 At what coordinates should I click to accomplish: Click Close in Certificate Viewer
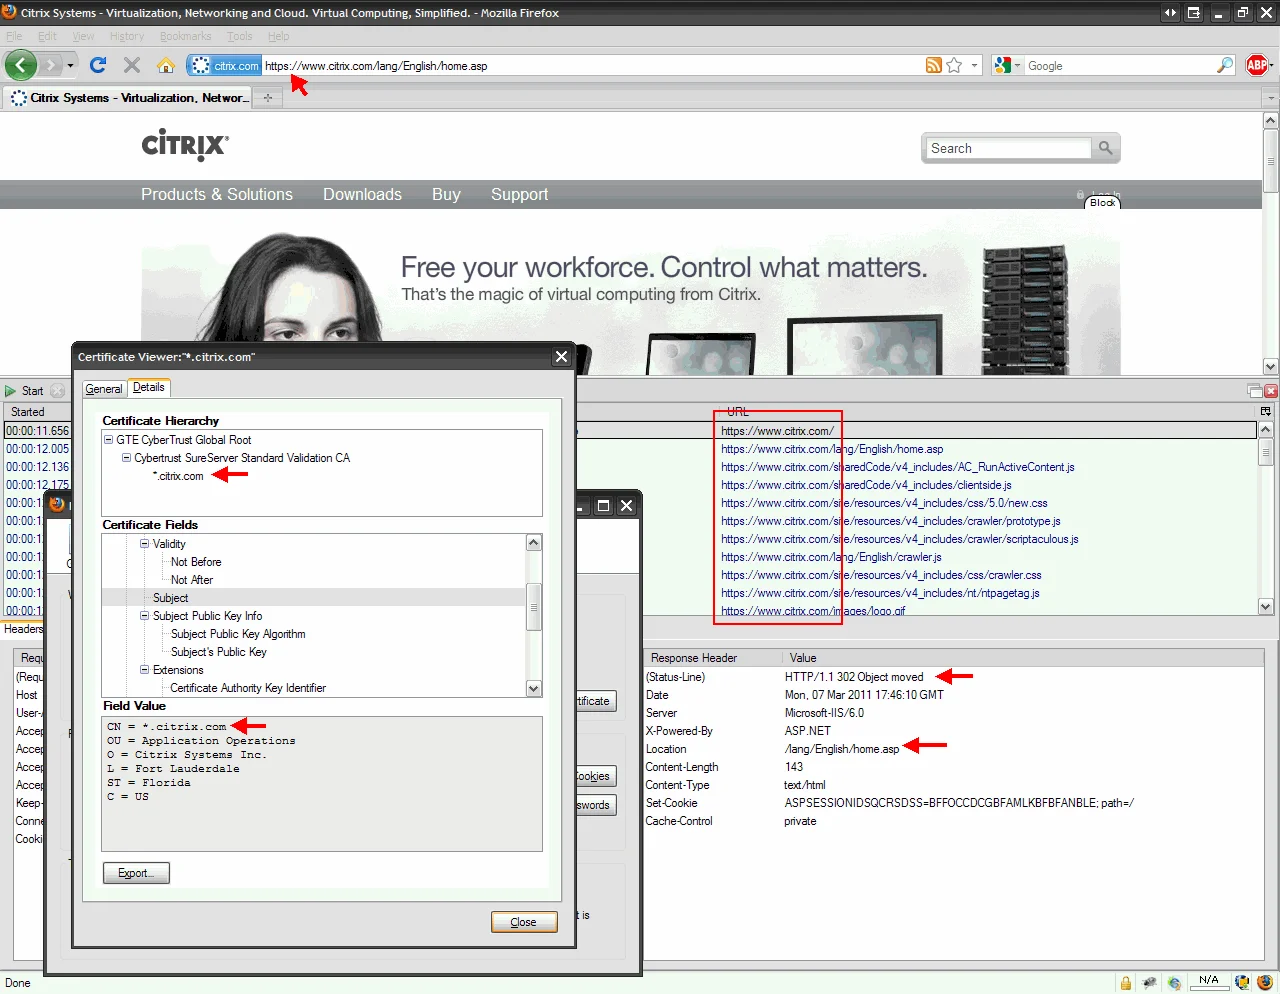(x=524, y=922)
